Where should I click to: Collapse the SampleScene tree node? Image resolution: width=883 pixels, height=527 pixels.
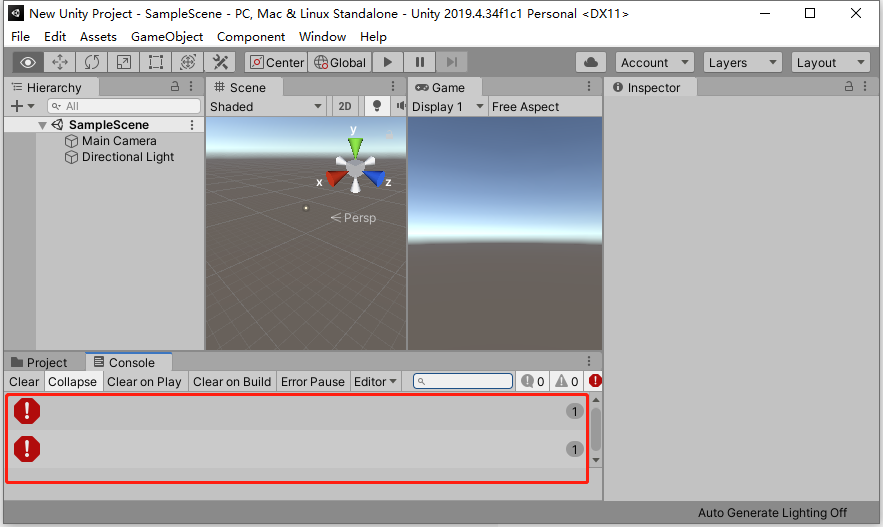[x=42, y=125]
